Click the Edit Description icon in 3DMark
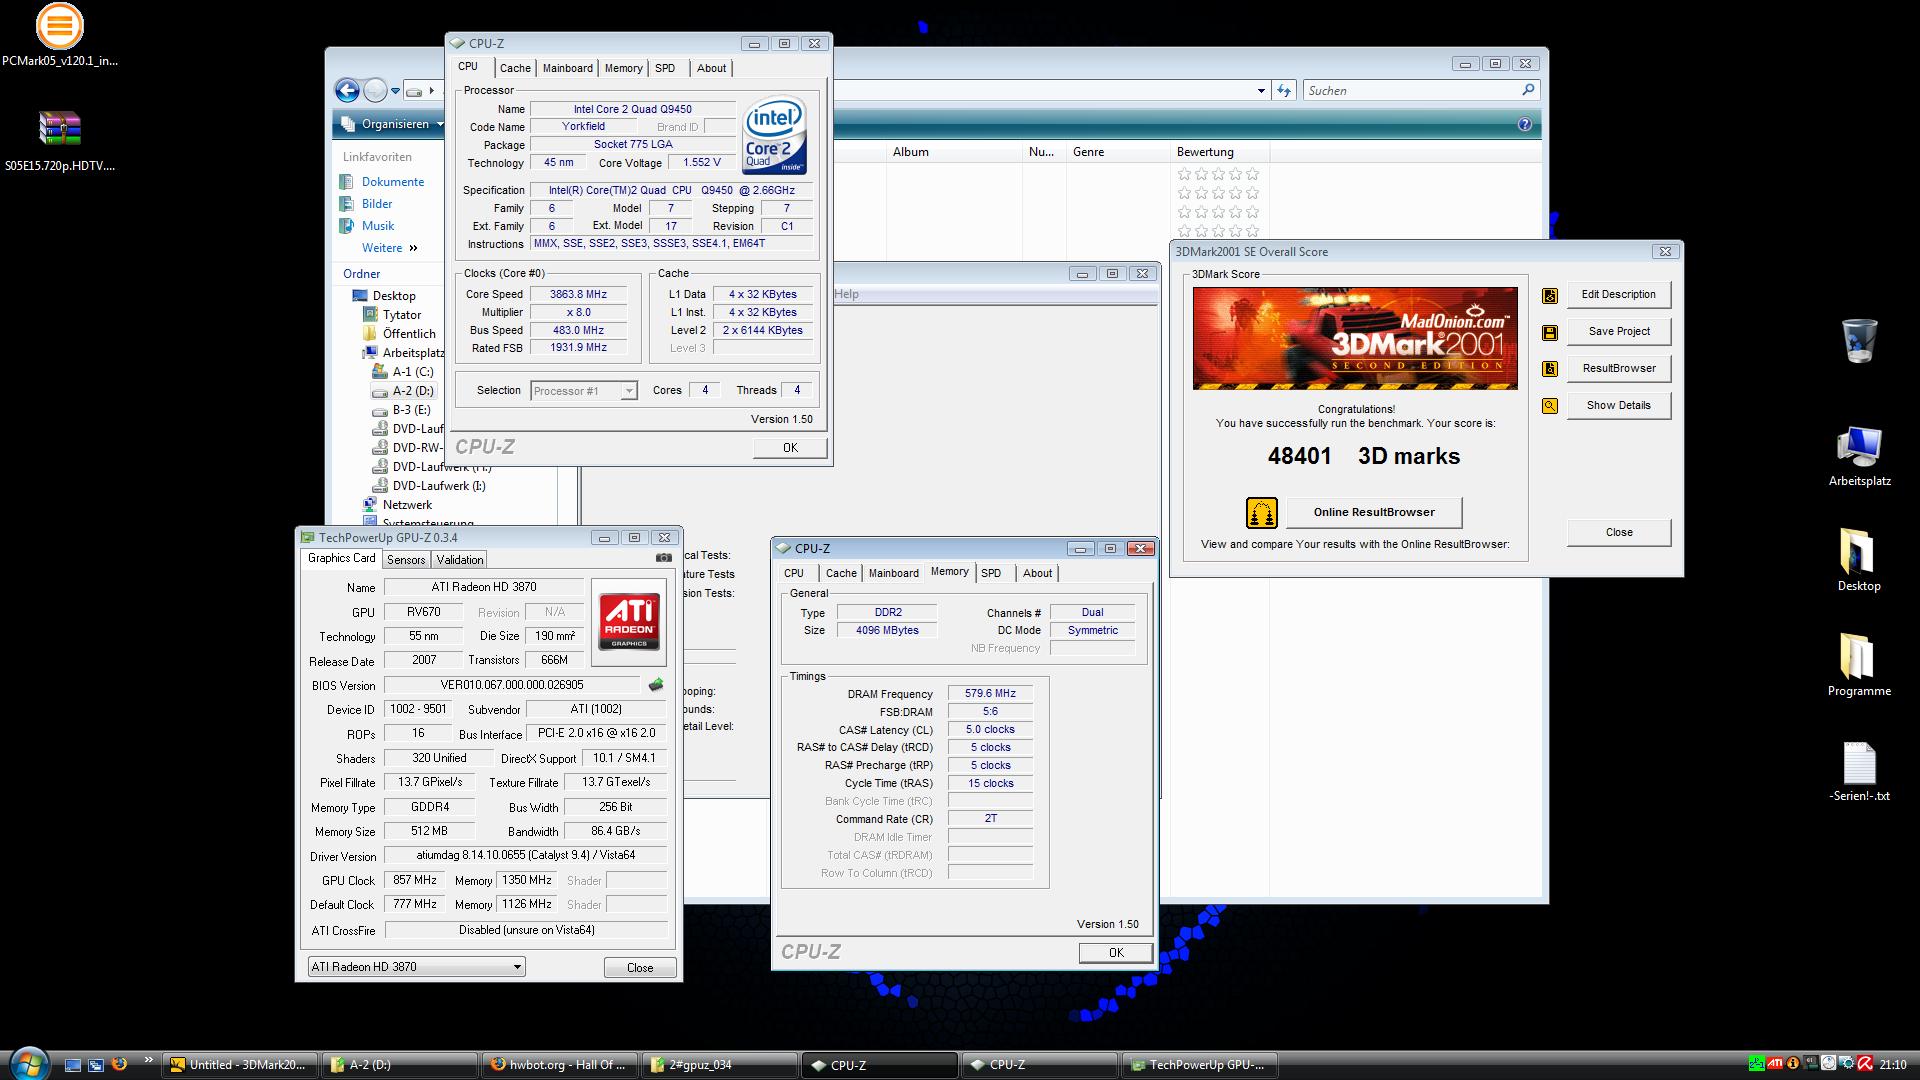1920x1080 pixels. (x=1550, y=295)
